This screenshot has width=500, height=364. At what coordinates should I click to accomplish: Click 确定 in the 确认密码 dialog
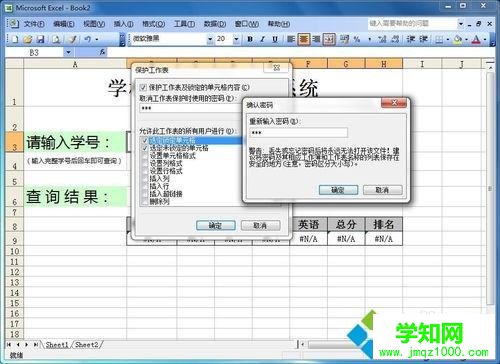coord(338,190)
